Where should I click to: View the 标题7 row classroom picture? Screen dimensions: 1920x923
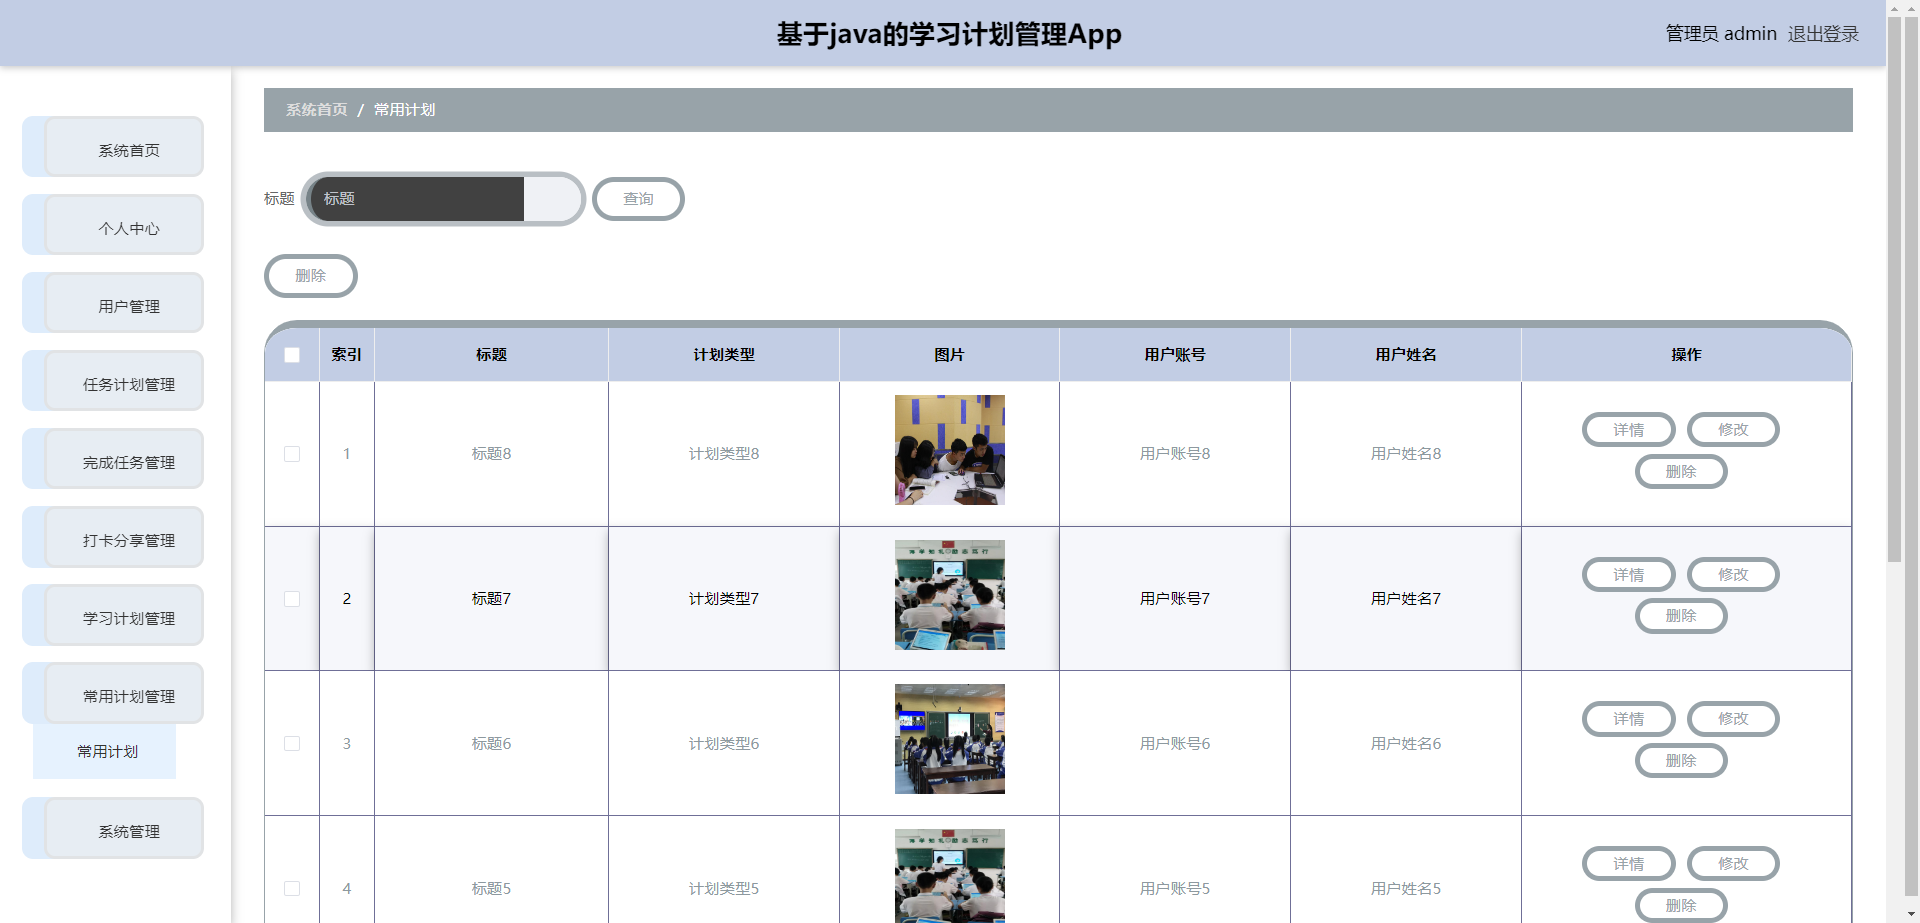pyautogui.click(x=949, y=595)
